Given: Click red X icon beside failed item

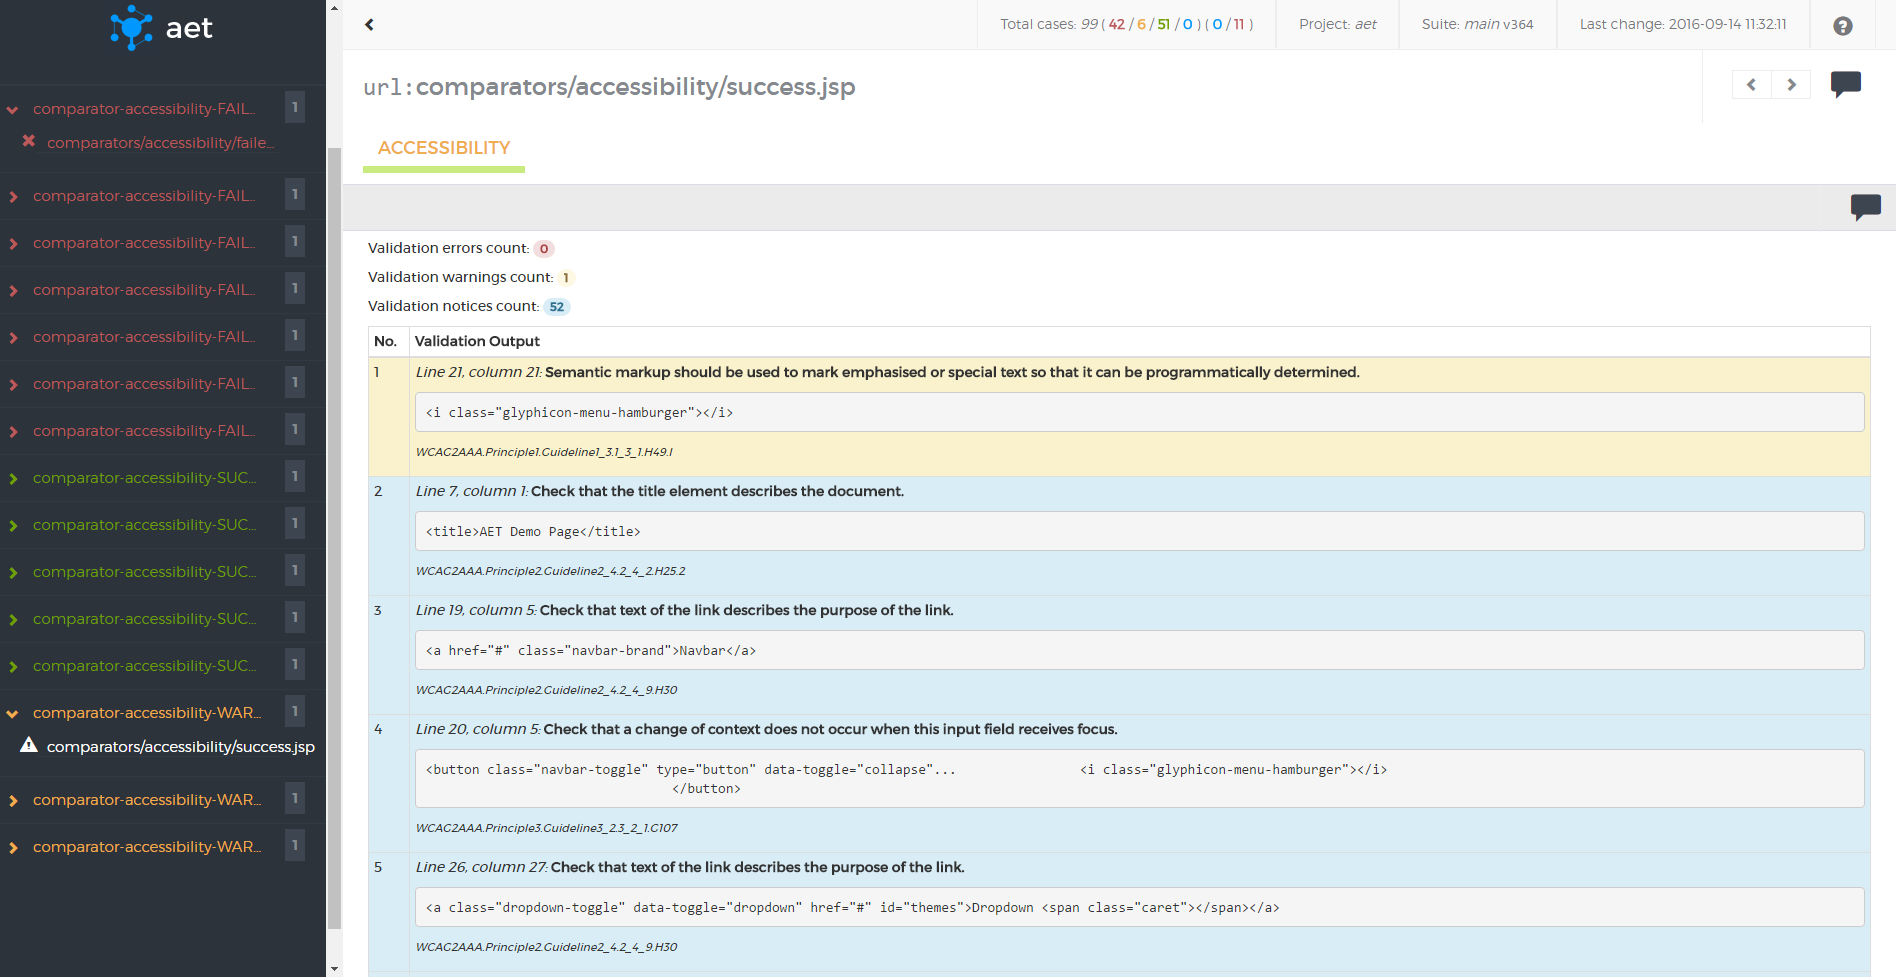Looking at the screenshot, I should coord(29,142).
